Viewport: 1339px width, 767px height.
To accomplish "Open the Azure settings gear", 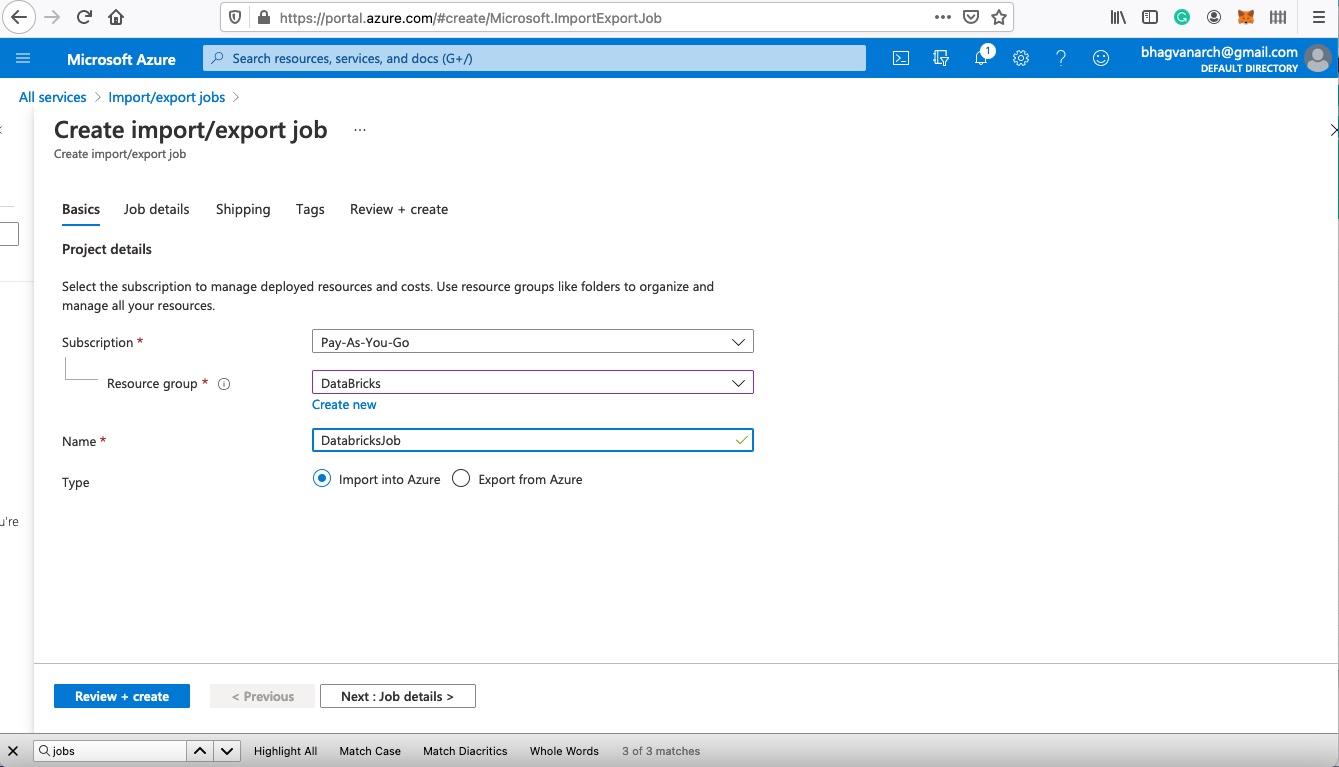I will [x=1021, y=58].
